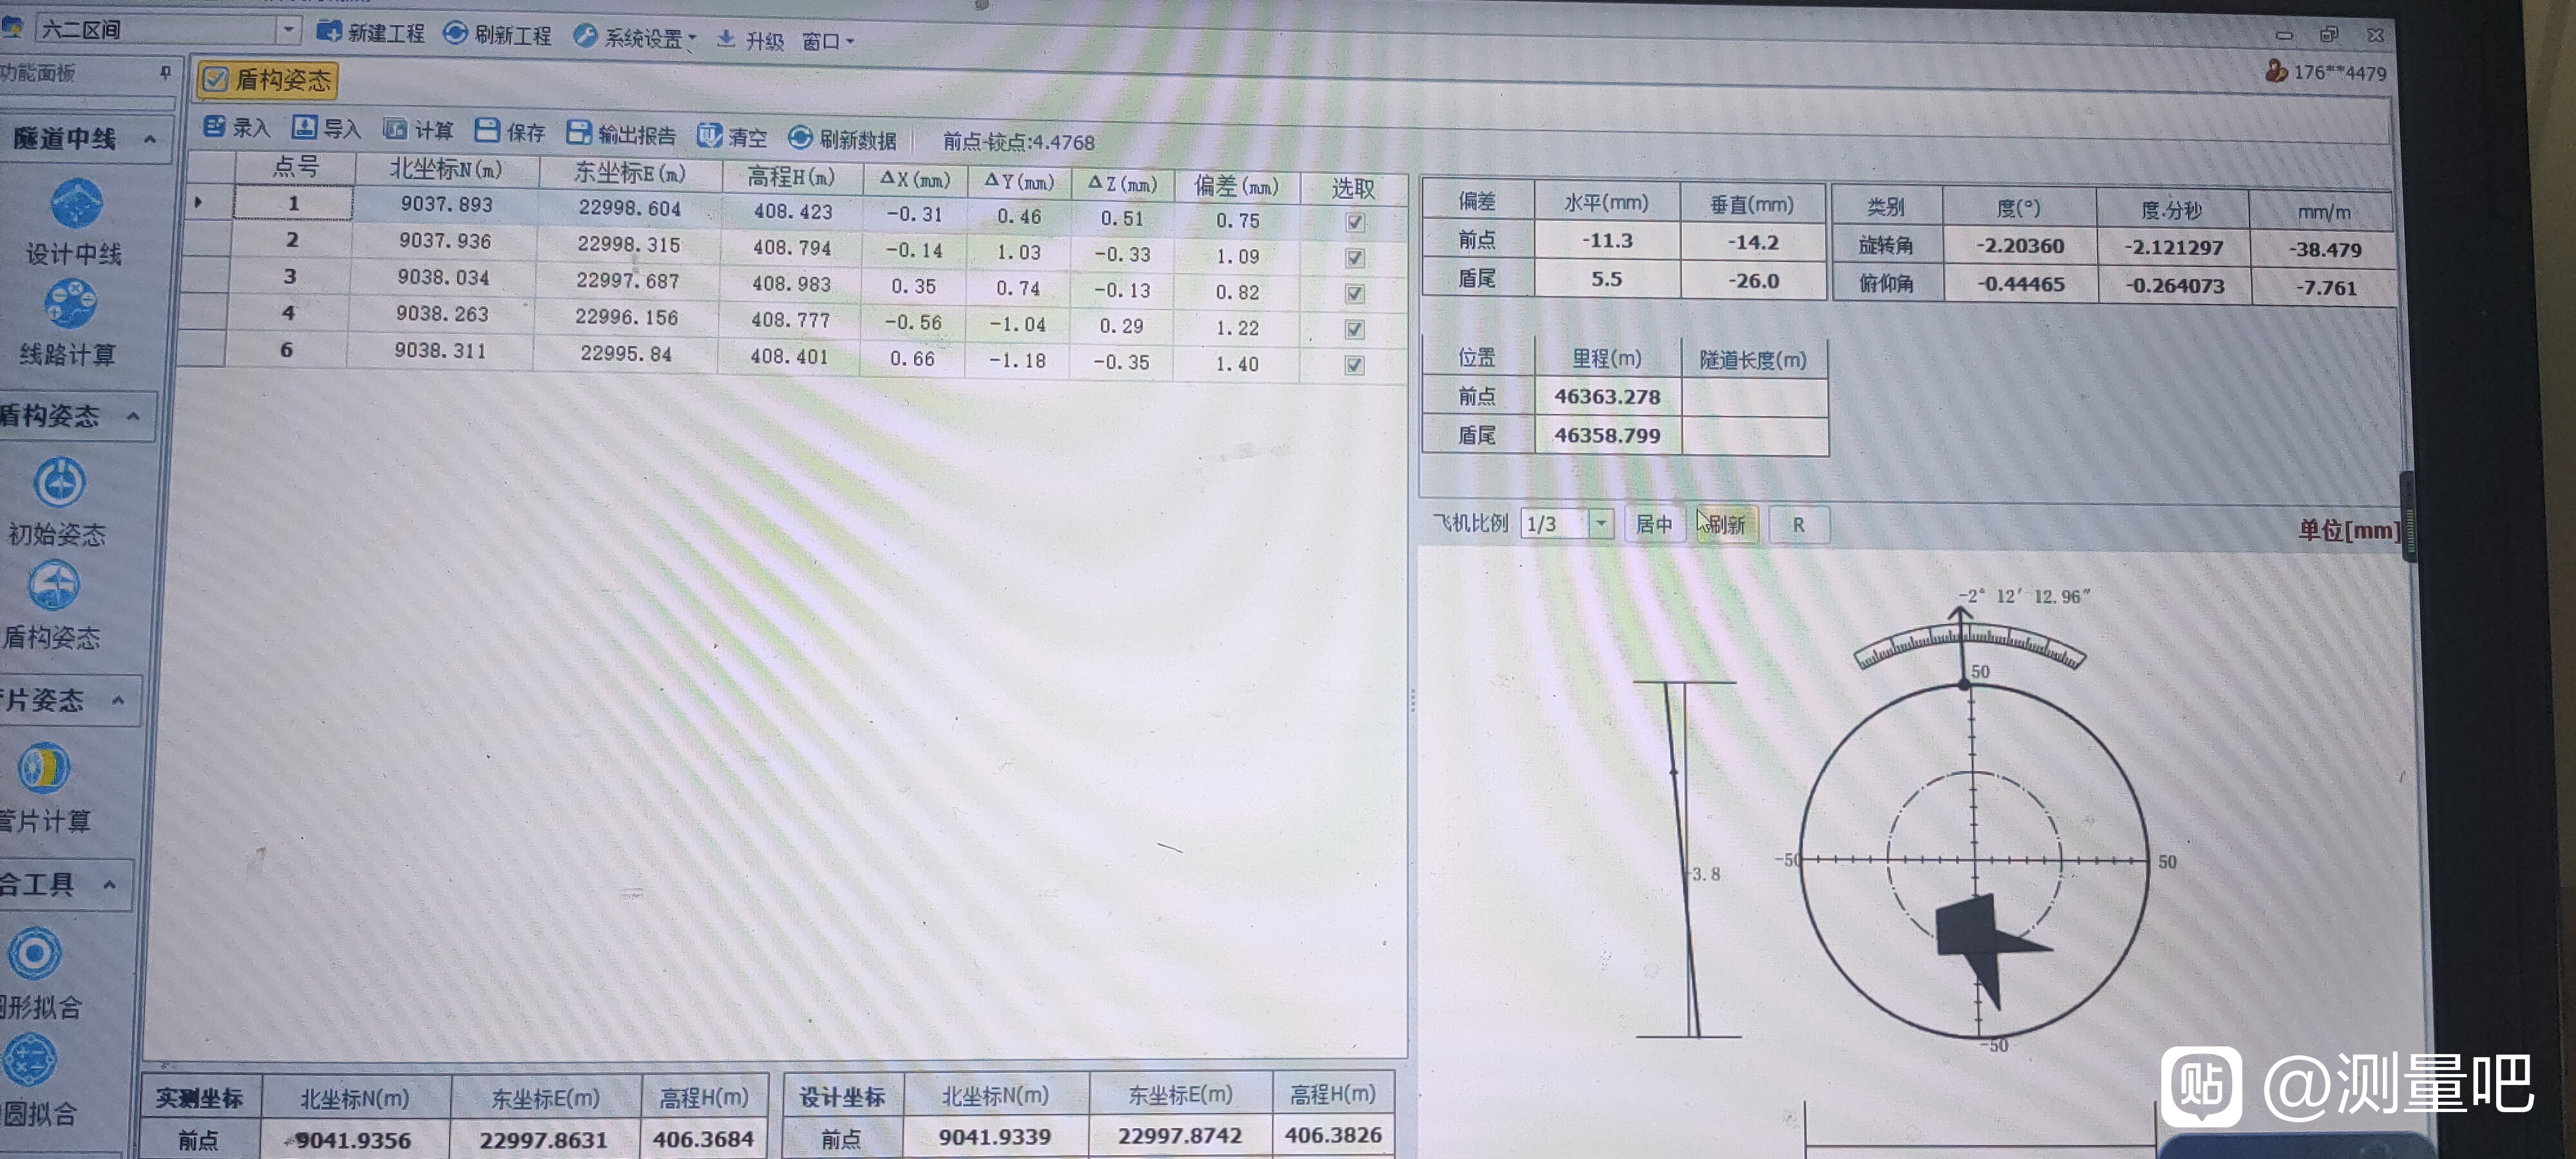The height and width of the screenshot is (1159, 2576).
Task: Click 俯仰角 degree value -0.44465
Action: [2020, 285]
